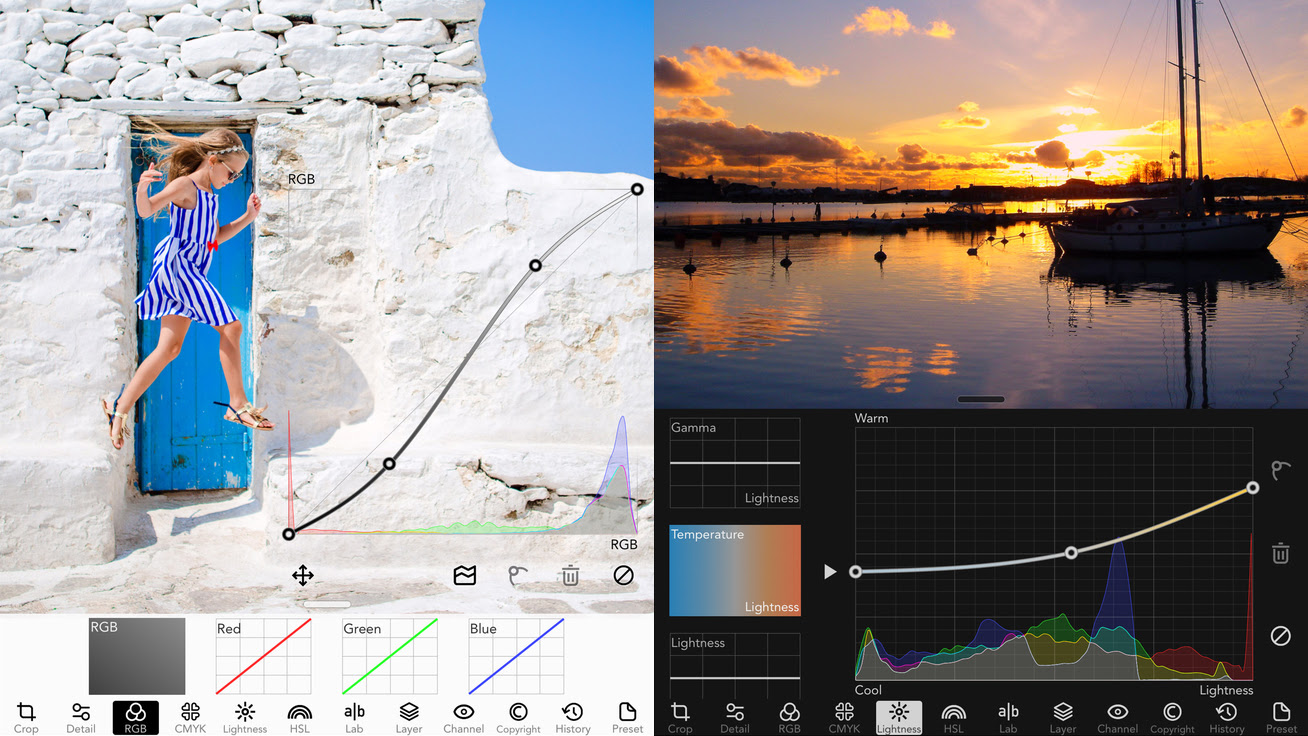Click bottom-left origin point of RGB curve
The image size is (1308, 736).
pyautogui.click(x=288, y=534)
